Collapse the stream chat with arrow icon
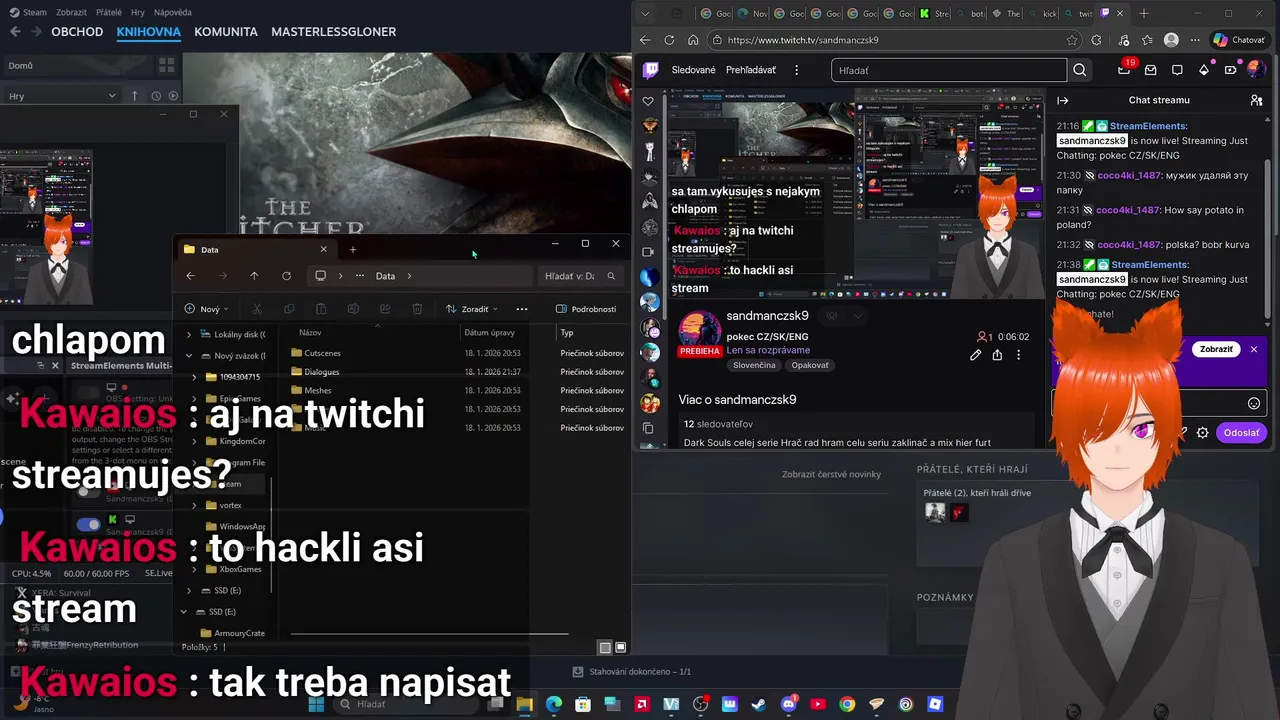The height and width of the screenshot is (720, 1280). 1063,100
